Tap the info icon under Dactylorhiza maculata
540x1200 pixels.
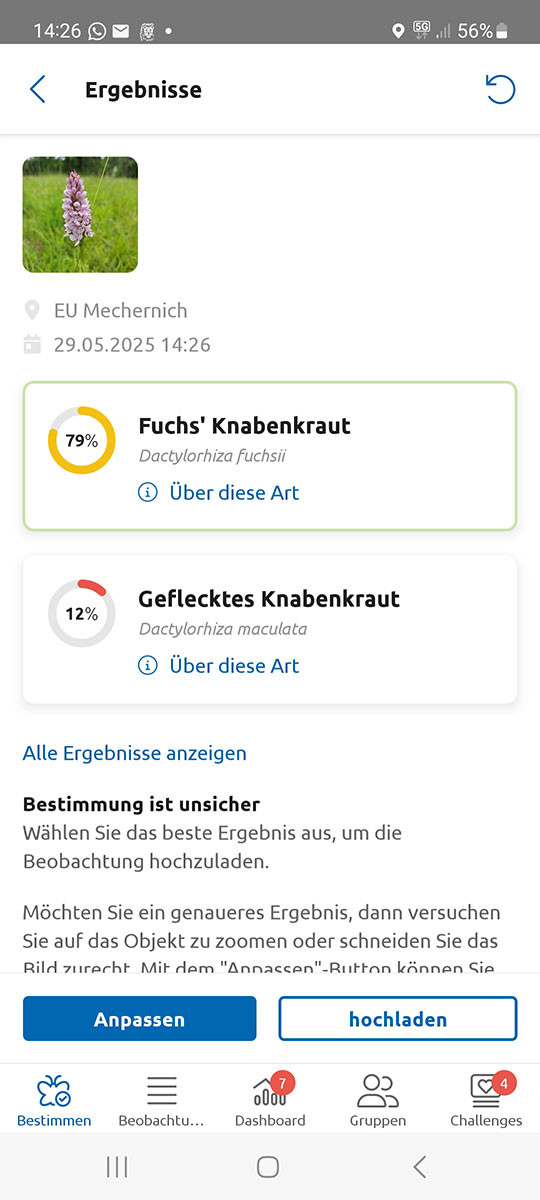148,665
